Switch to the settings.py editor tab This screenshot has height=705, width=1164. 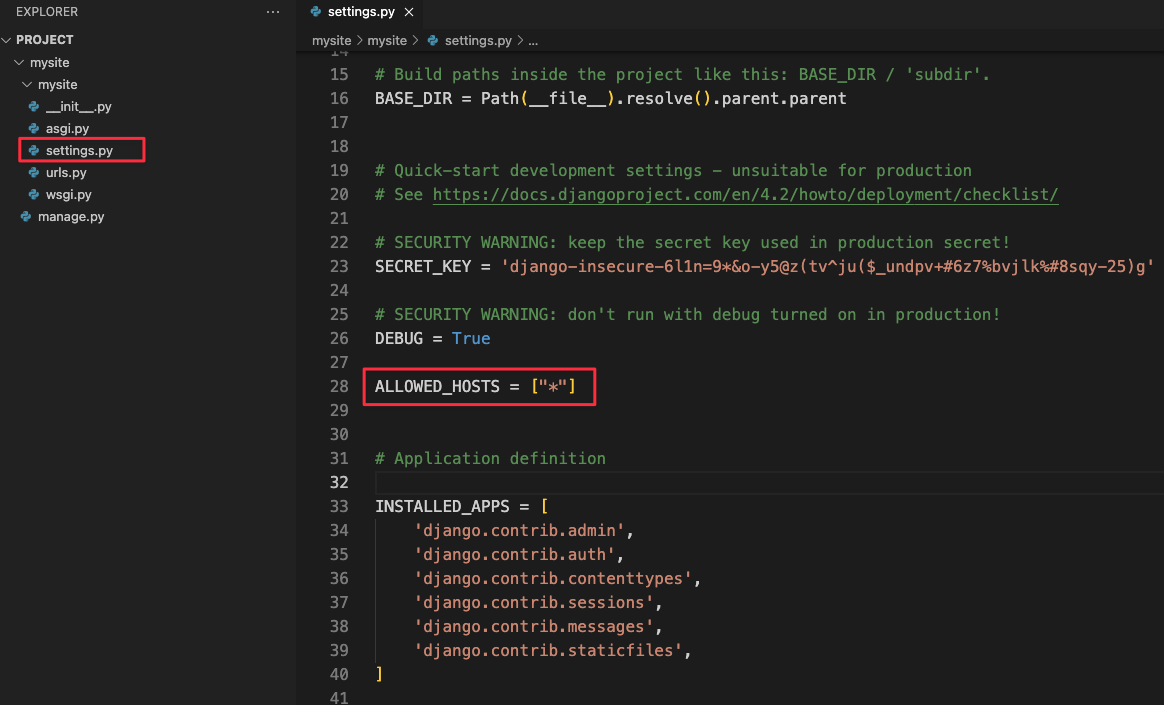(361, 12)
